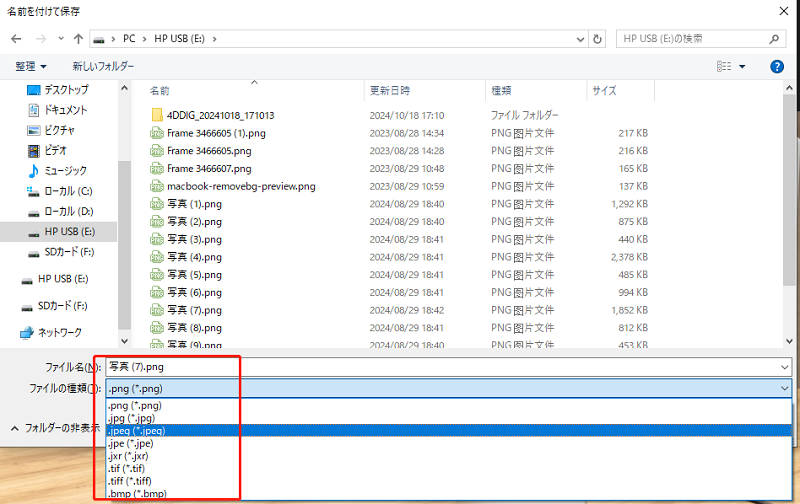The height and width of the screenshot is (504, 800).
Task: Click the search magnifier icon
Action: click(774, 39)
